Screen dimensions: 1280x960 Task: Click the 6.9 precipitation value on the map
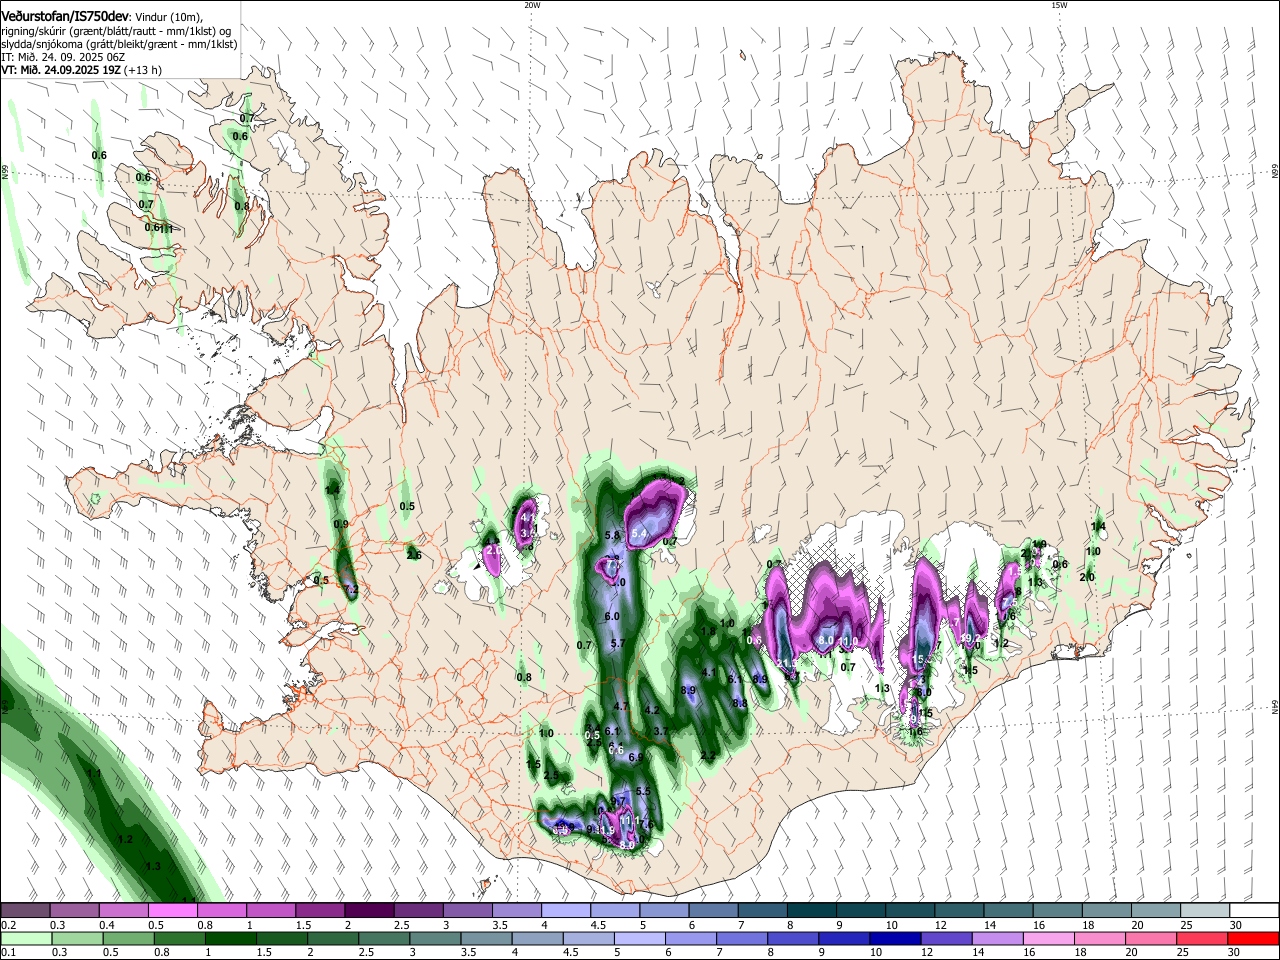tap(635, 757)
